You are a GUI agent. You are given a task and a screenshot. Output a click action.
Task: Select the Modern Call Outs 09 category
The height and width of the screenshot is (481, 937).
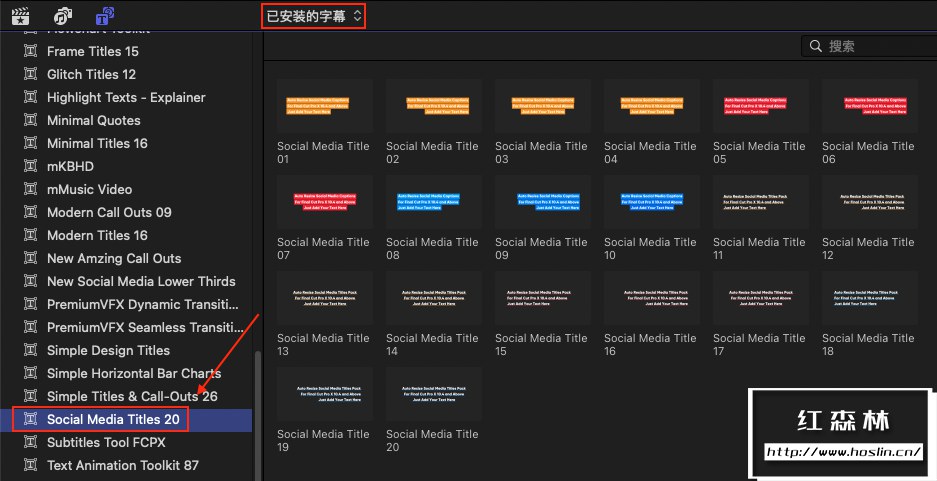109,212
